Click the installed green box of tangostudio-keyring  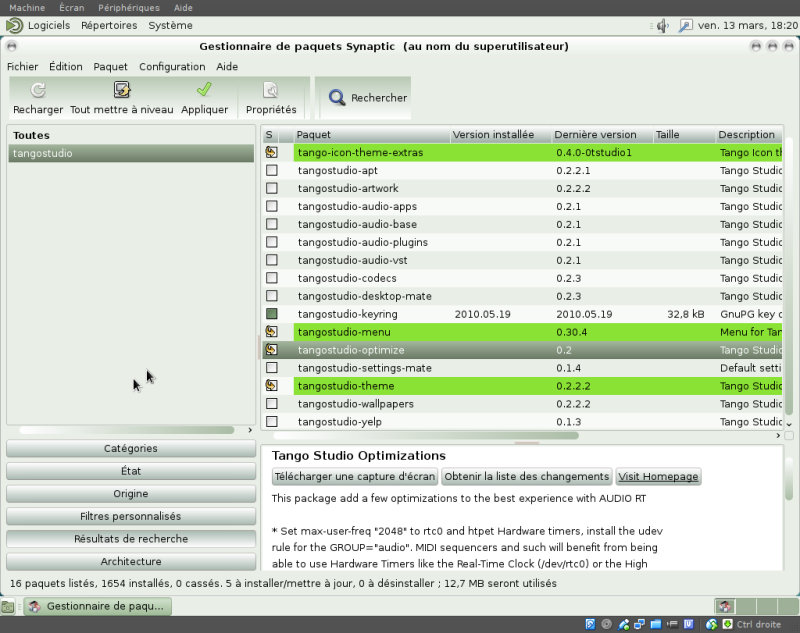point(272,314)
